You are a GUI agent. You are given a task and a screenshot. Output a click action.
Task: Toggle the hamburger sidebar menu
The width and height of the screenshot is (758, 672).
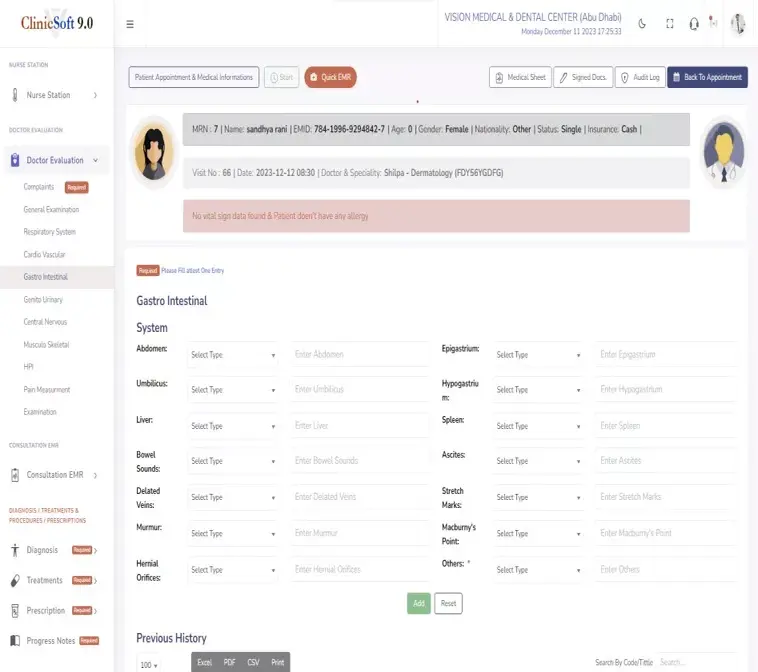tap(130, 24)
